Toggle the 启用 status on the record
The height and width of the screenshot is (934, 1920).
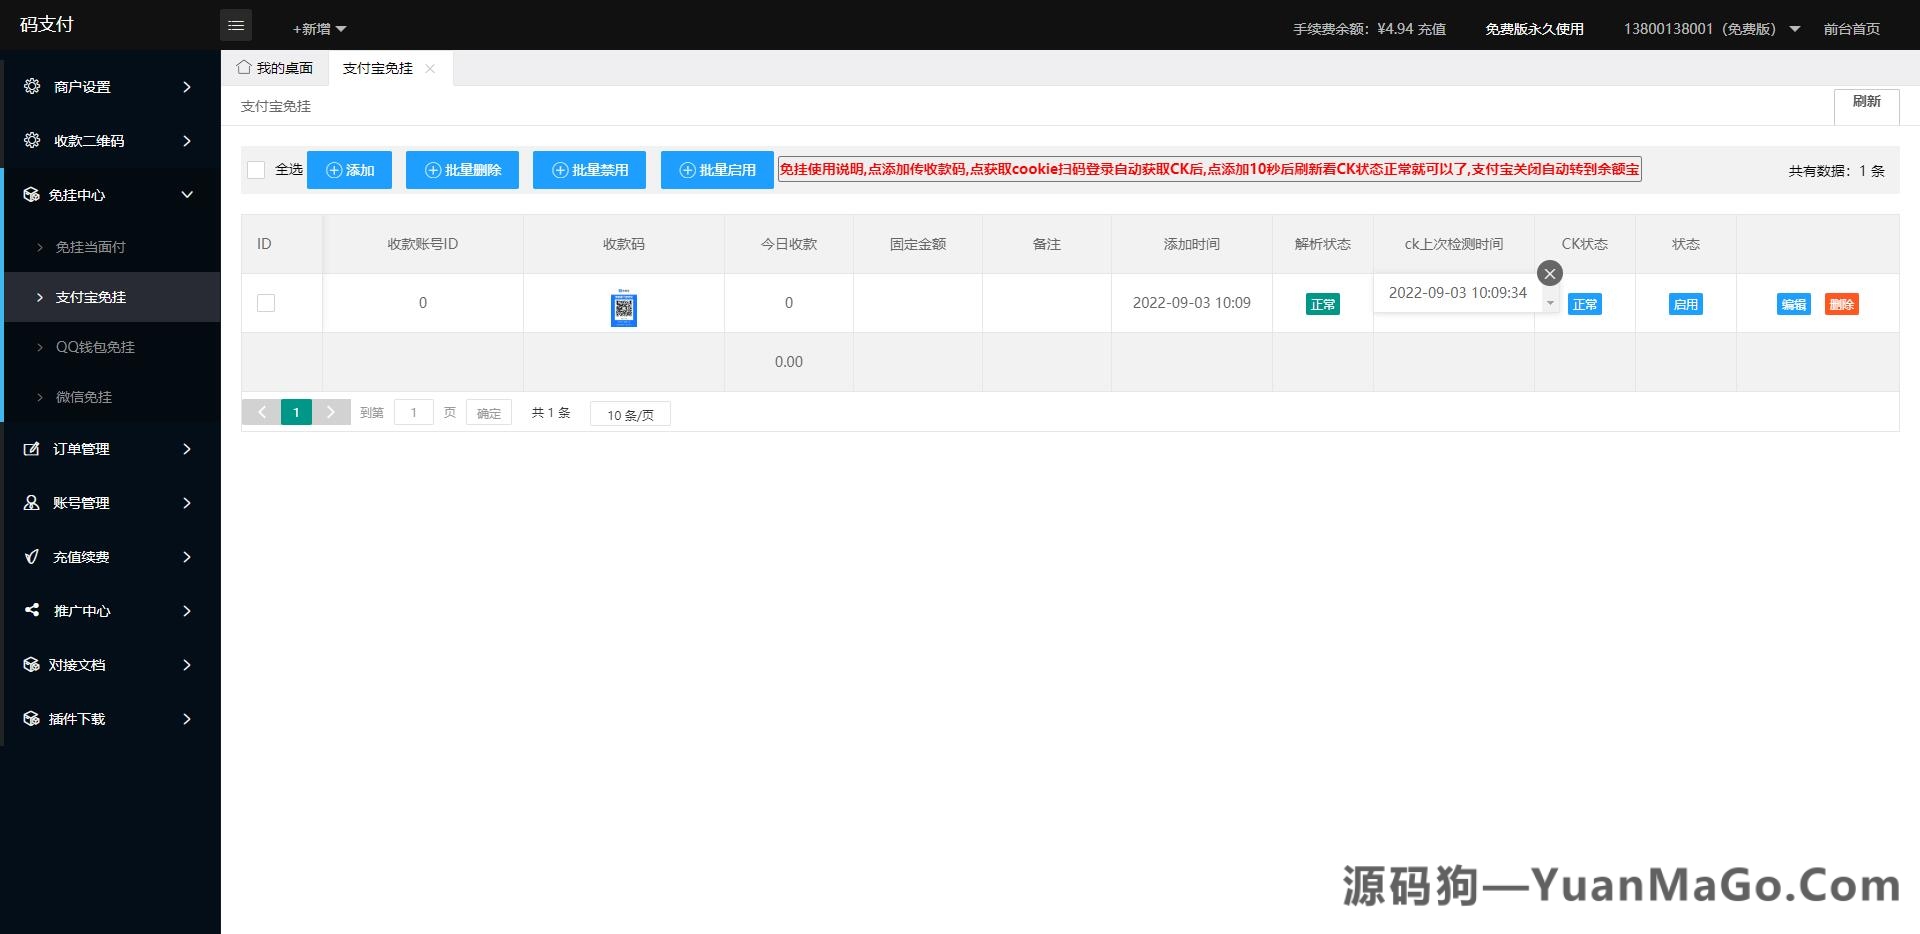click(1684, 304)
